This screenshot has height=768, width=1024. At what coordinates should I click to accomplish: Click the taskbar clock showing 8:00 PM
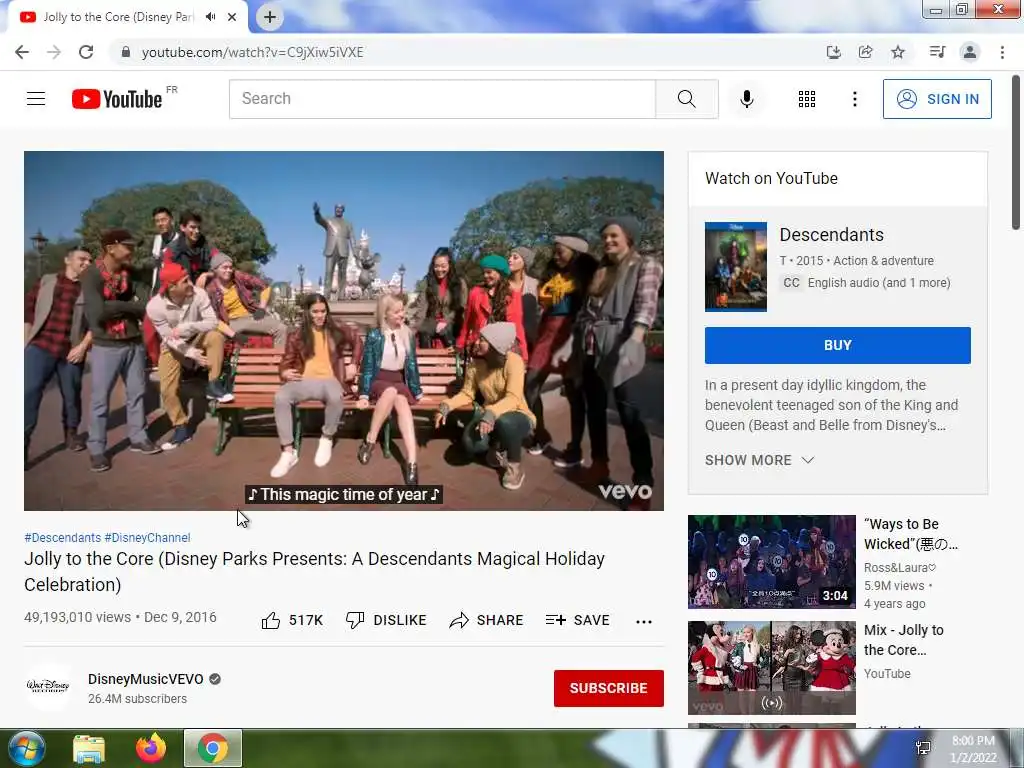coord(973,749)
